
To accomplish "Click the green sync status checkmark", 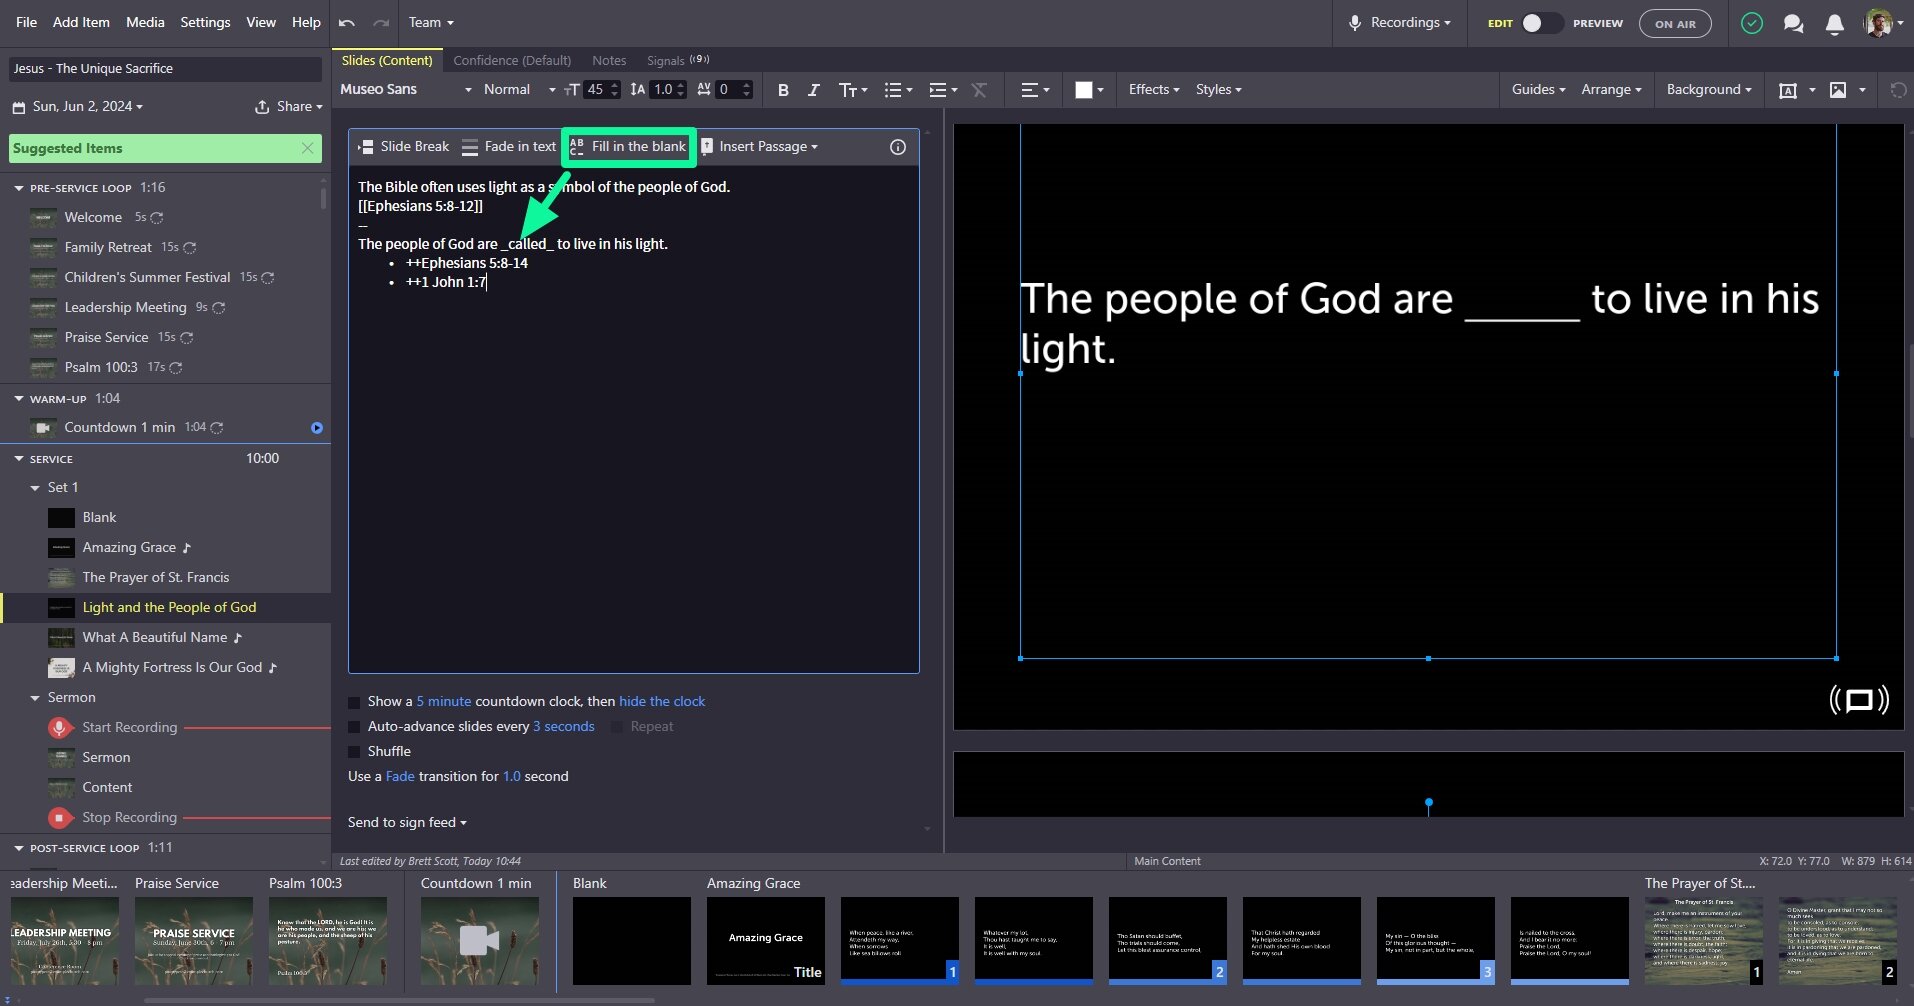I will click(x=1751, y=23).
